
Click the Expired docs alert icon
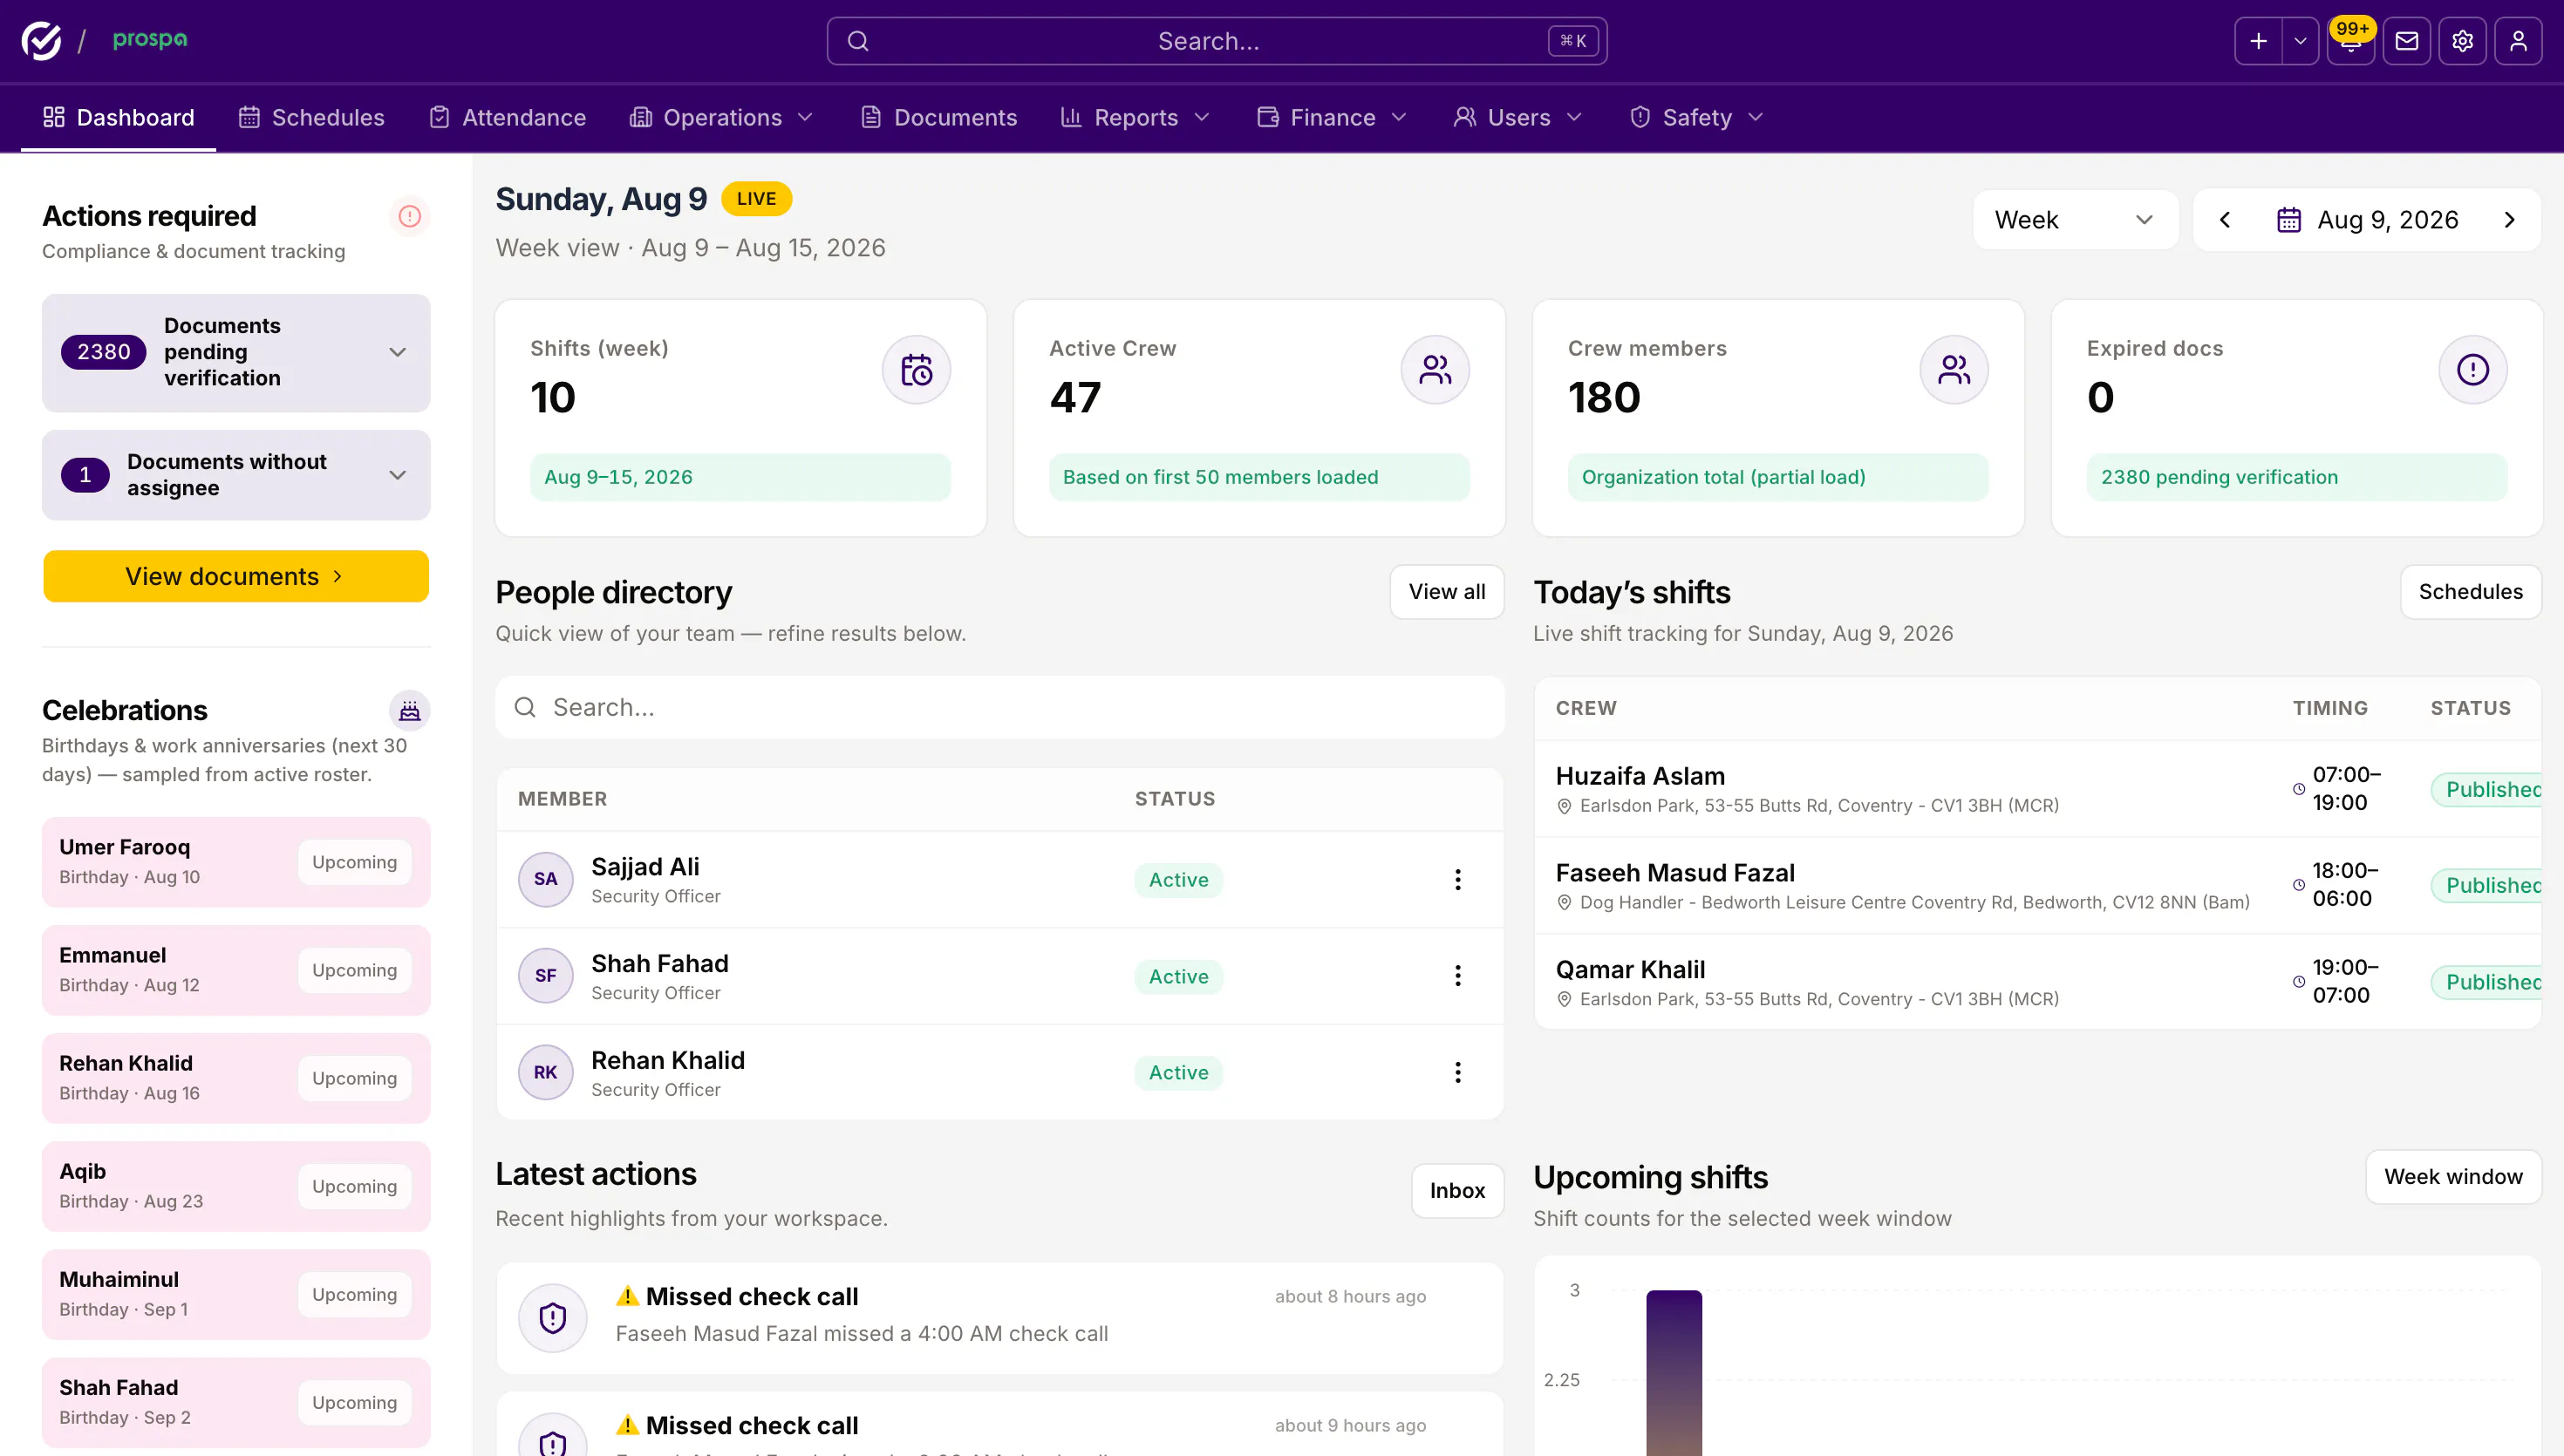pos(2473,370)
